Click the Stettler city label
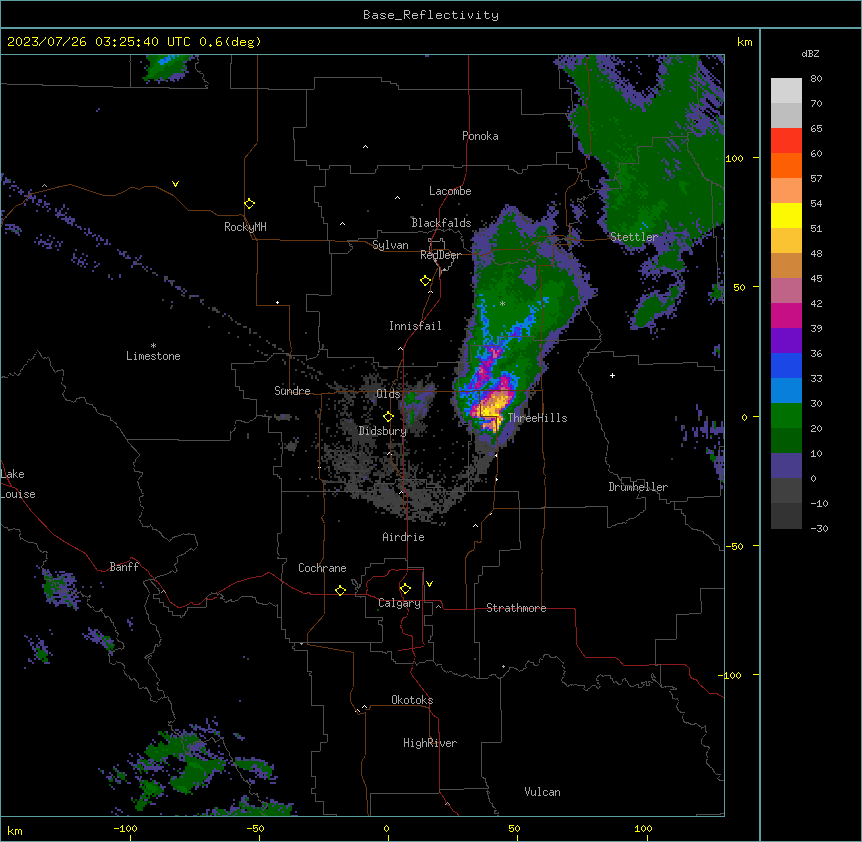Viewport: 862px width, 842px height. (634, 237)
